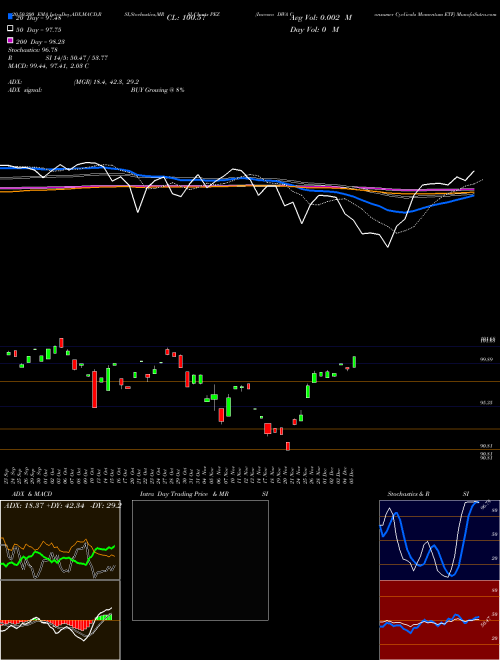Click the red RSI chart thumbnail
Viewport: 500px width, 660px height.
tap(439, 620)
